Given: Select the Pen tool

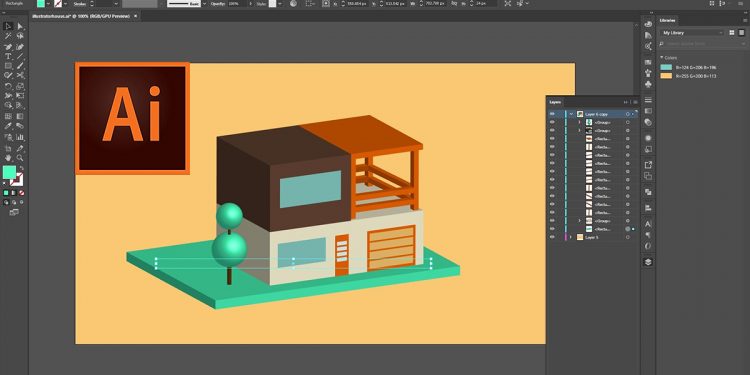Looking at the screenshot, I should pyautogui.click(x=8, y=47).
